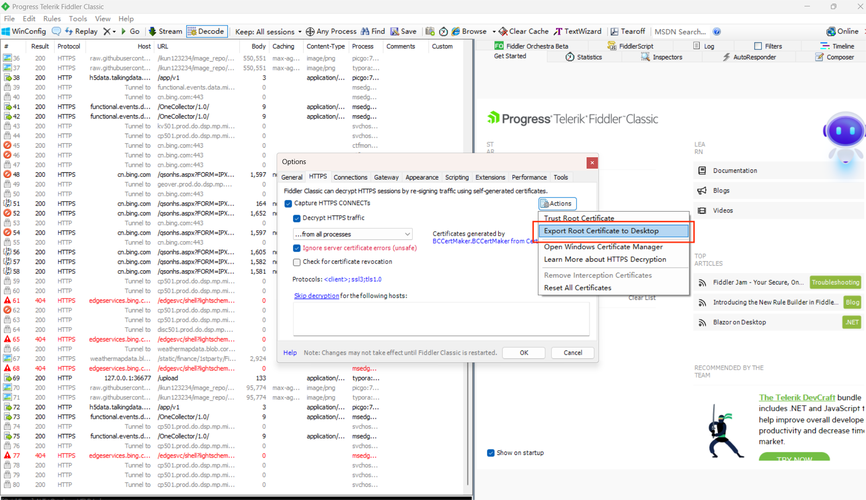Select Export Root Certificate to Desktop
Viewport: 866px width, 500px height.
coord(614,231)
